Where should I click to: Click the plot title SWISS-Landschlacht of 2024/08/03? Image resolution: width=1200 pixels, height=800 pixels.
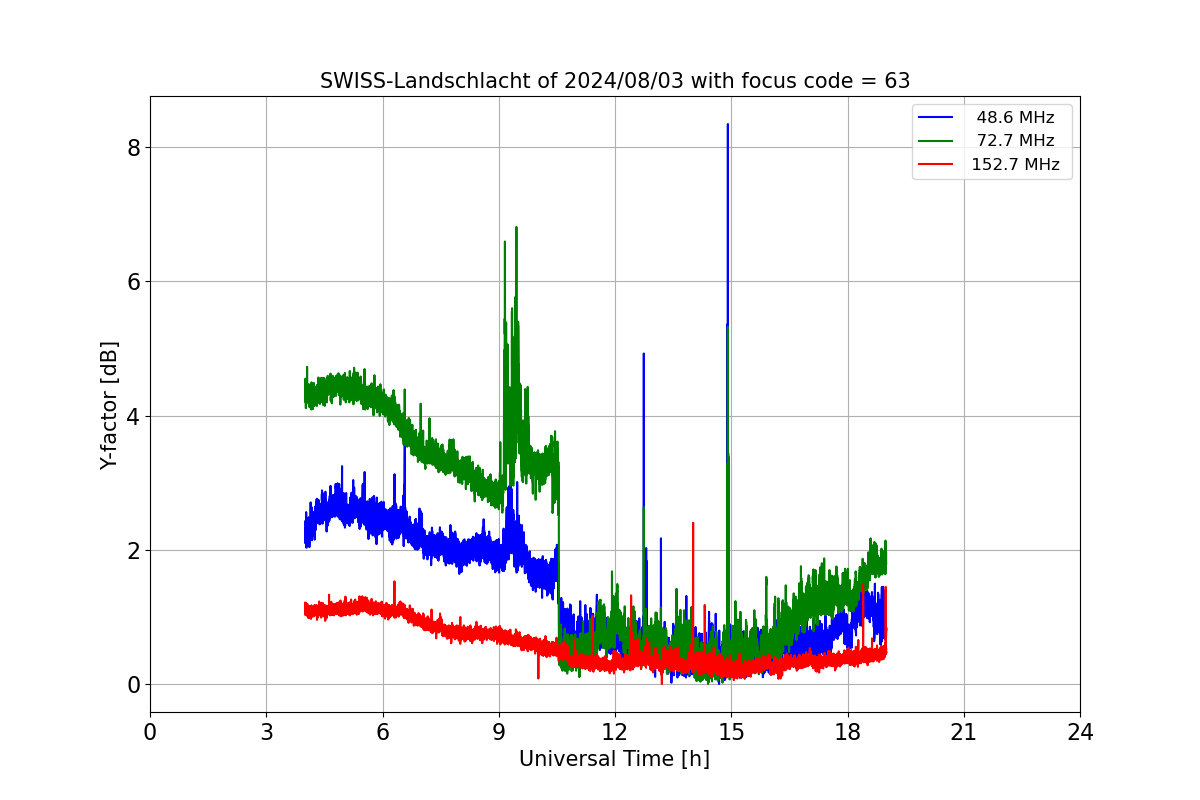point(615,81)
